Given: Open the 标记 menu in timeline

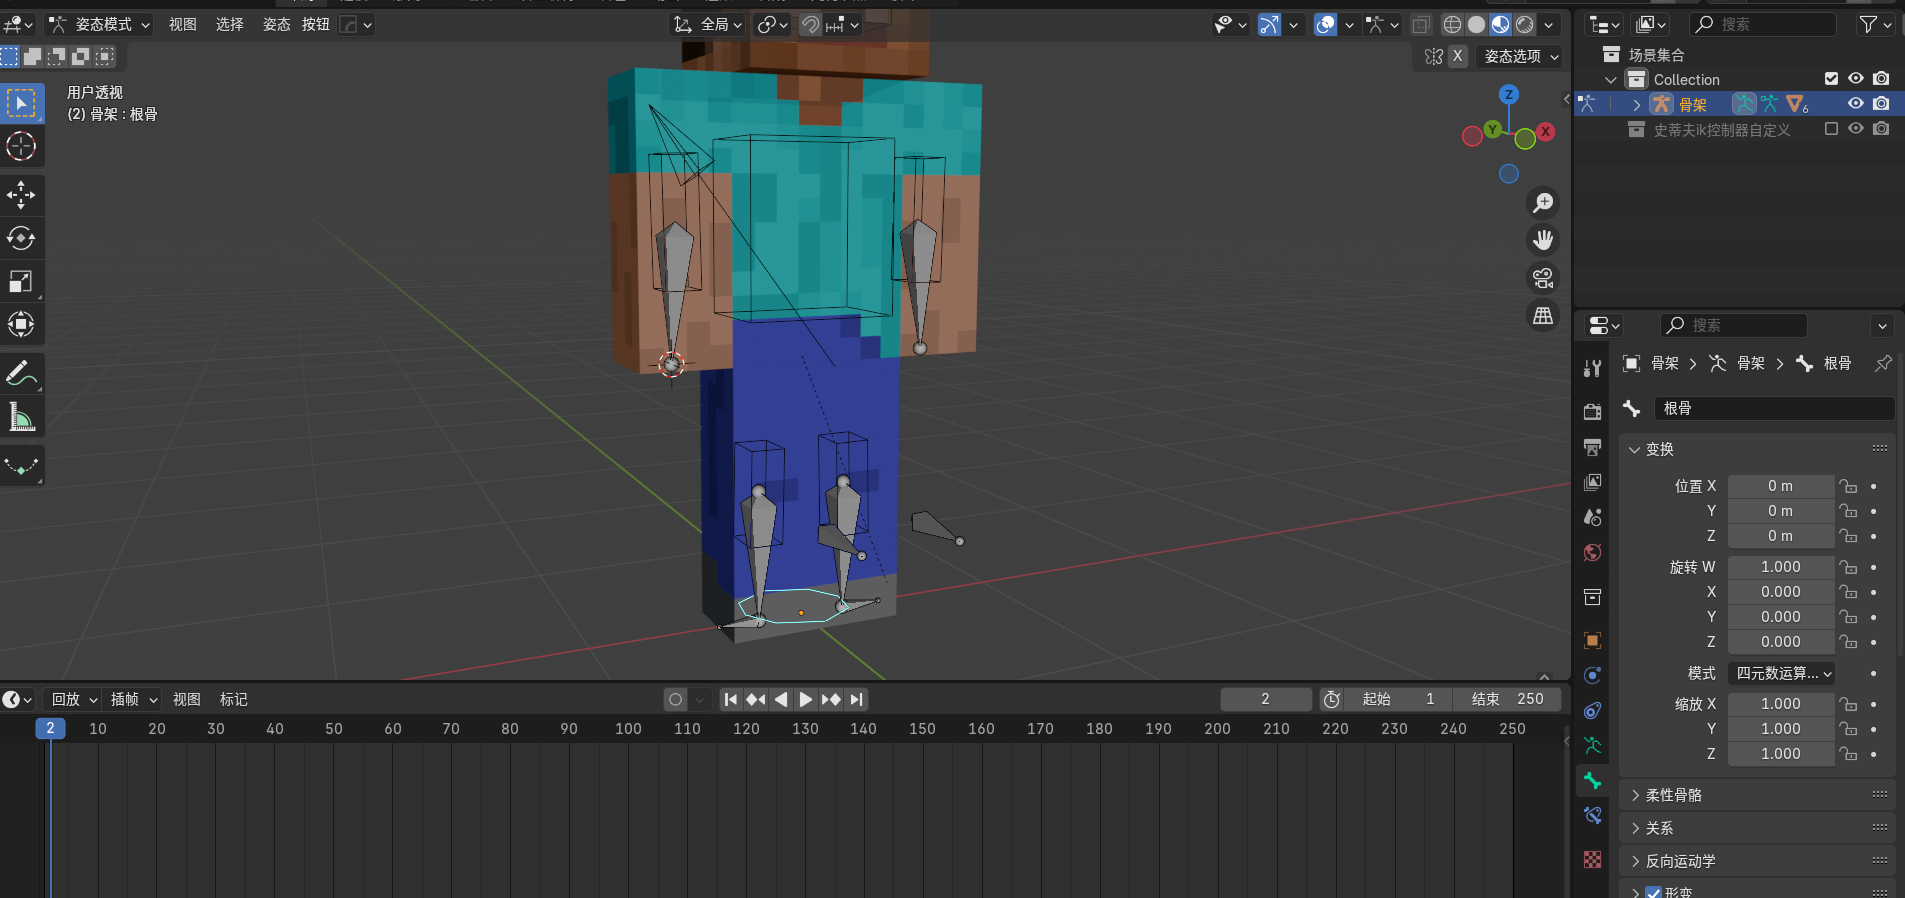Looking at the screenshot, I should coord(233,699).
